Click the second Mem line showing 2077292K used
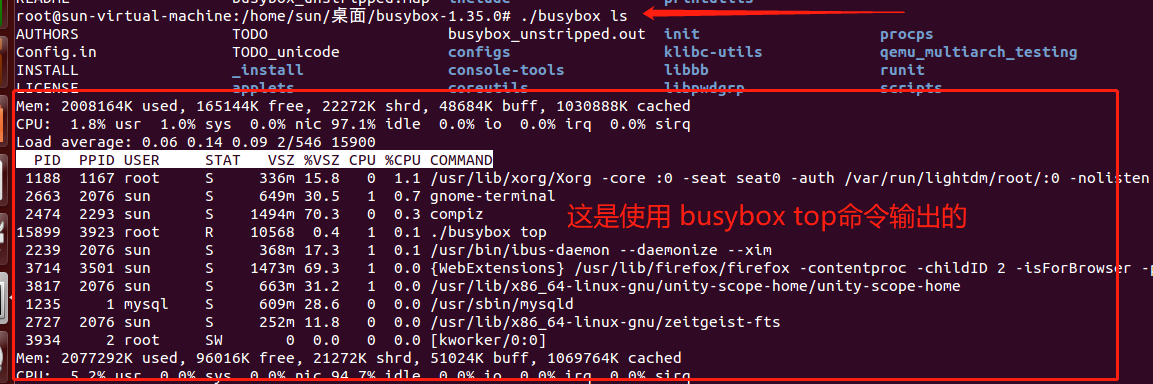1153x384 pixels. click(349, 358)
